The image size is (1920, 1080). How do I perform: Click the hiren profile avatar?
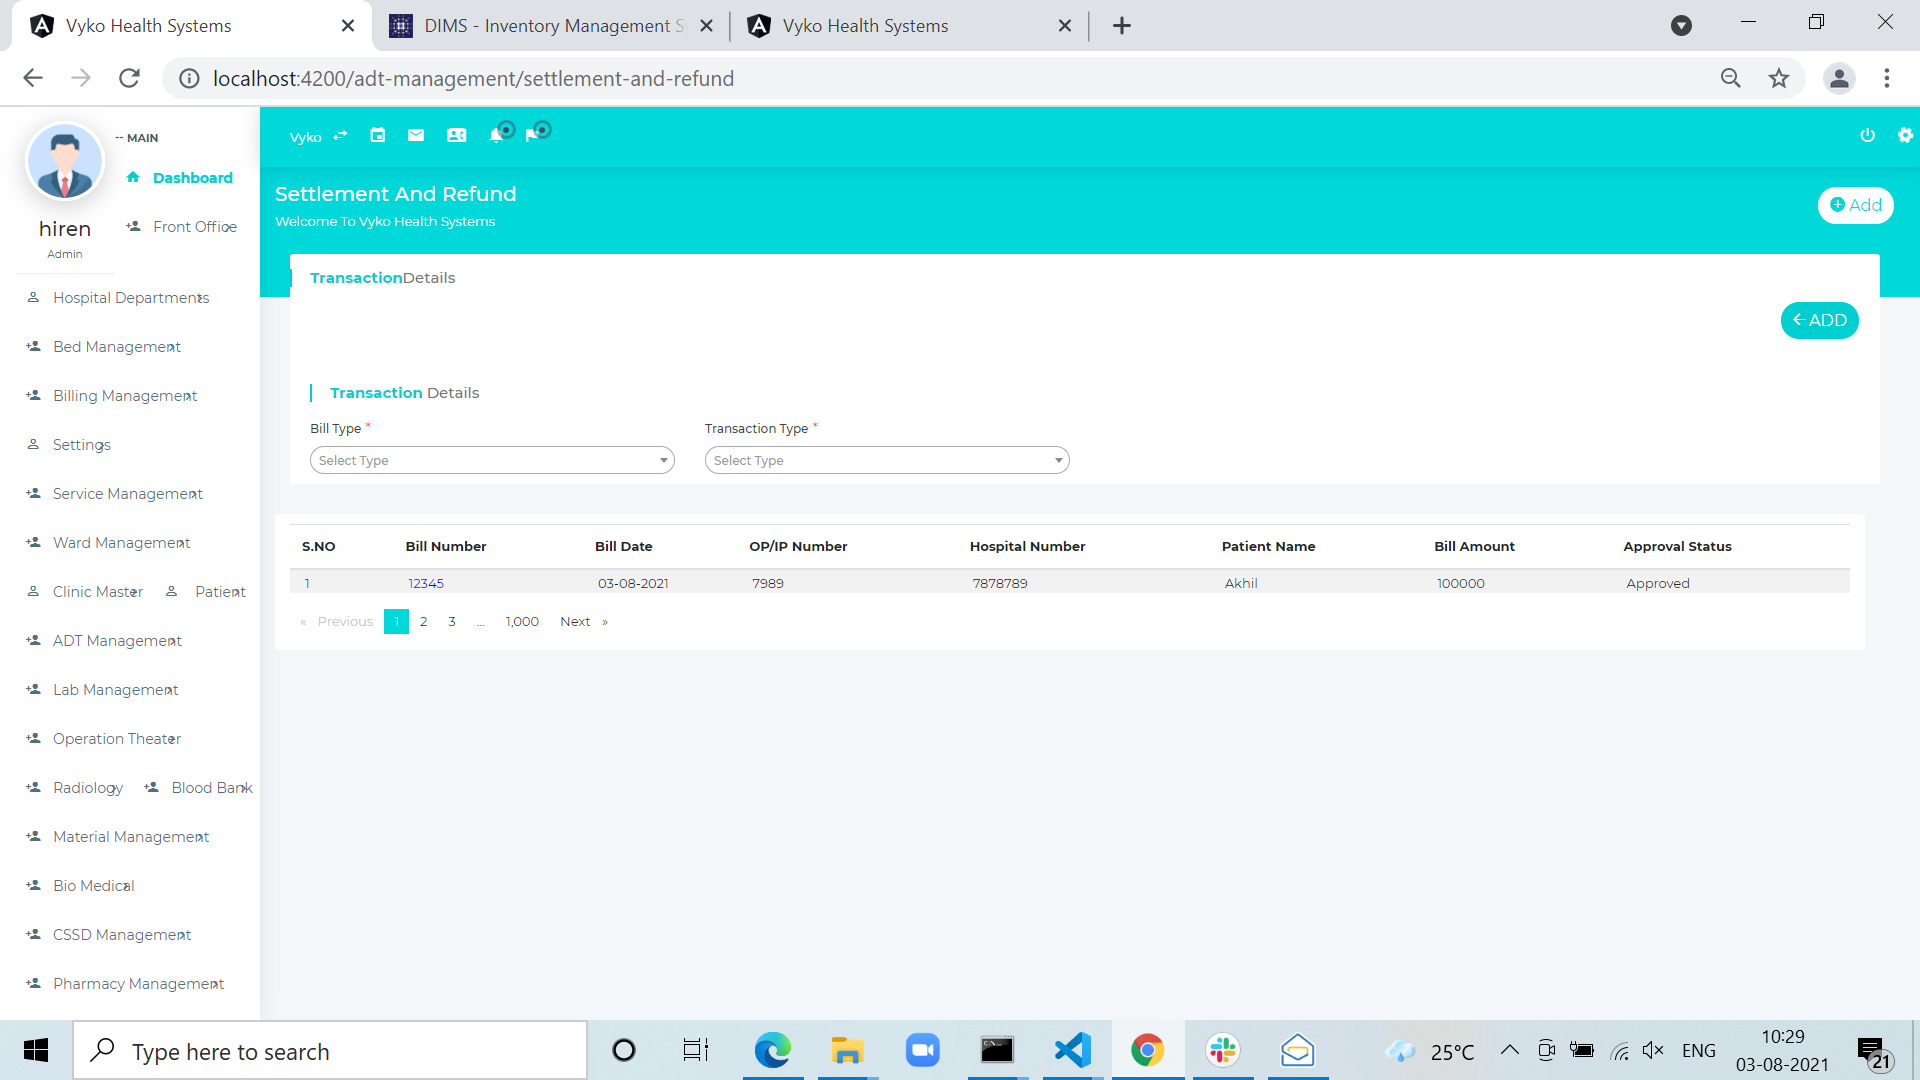click(x=65, y=162)
